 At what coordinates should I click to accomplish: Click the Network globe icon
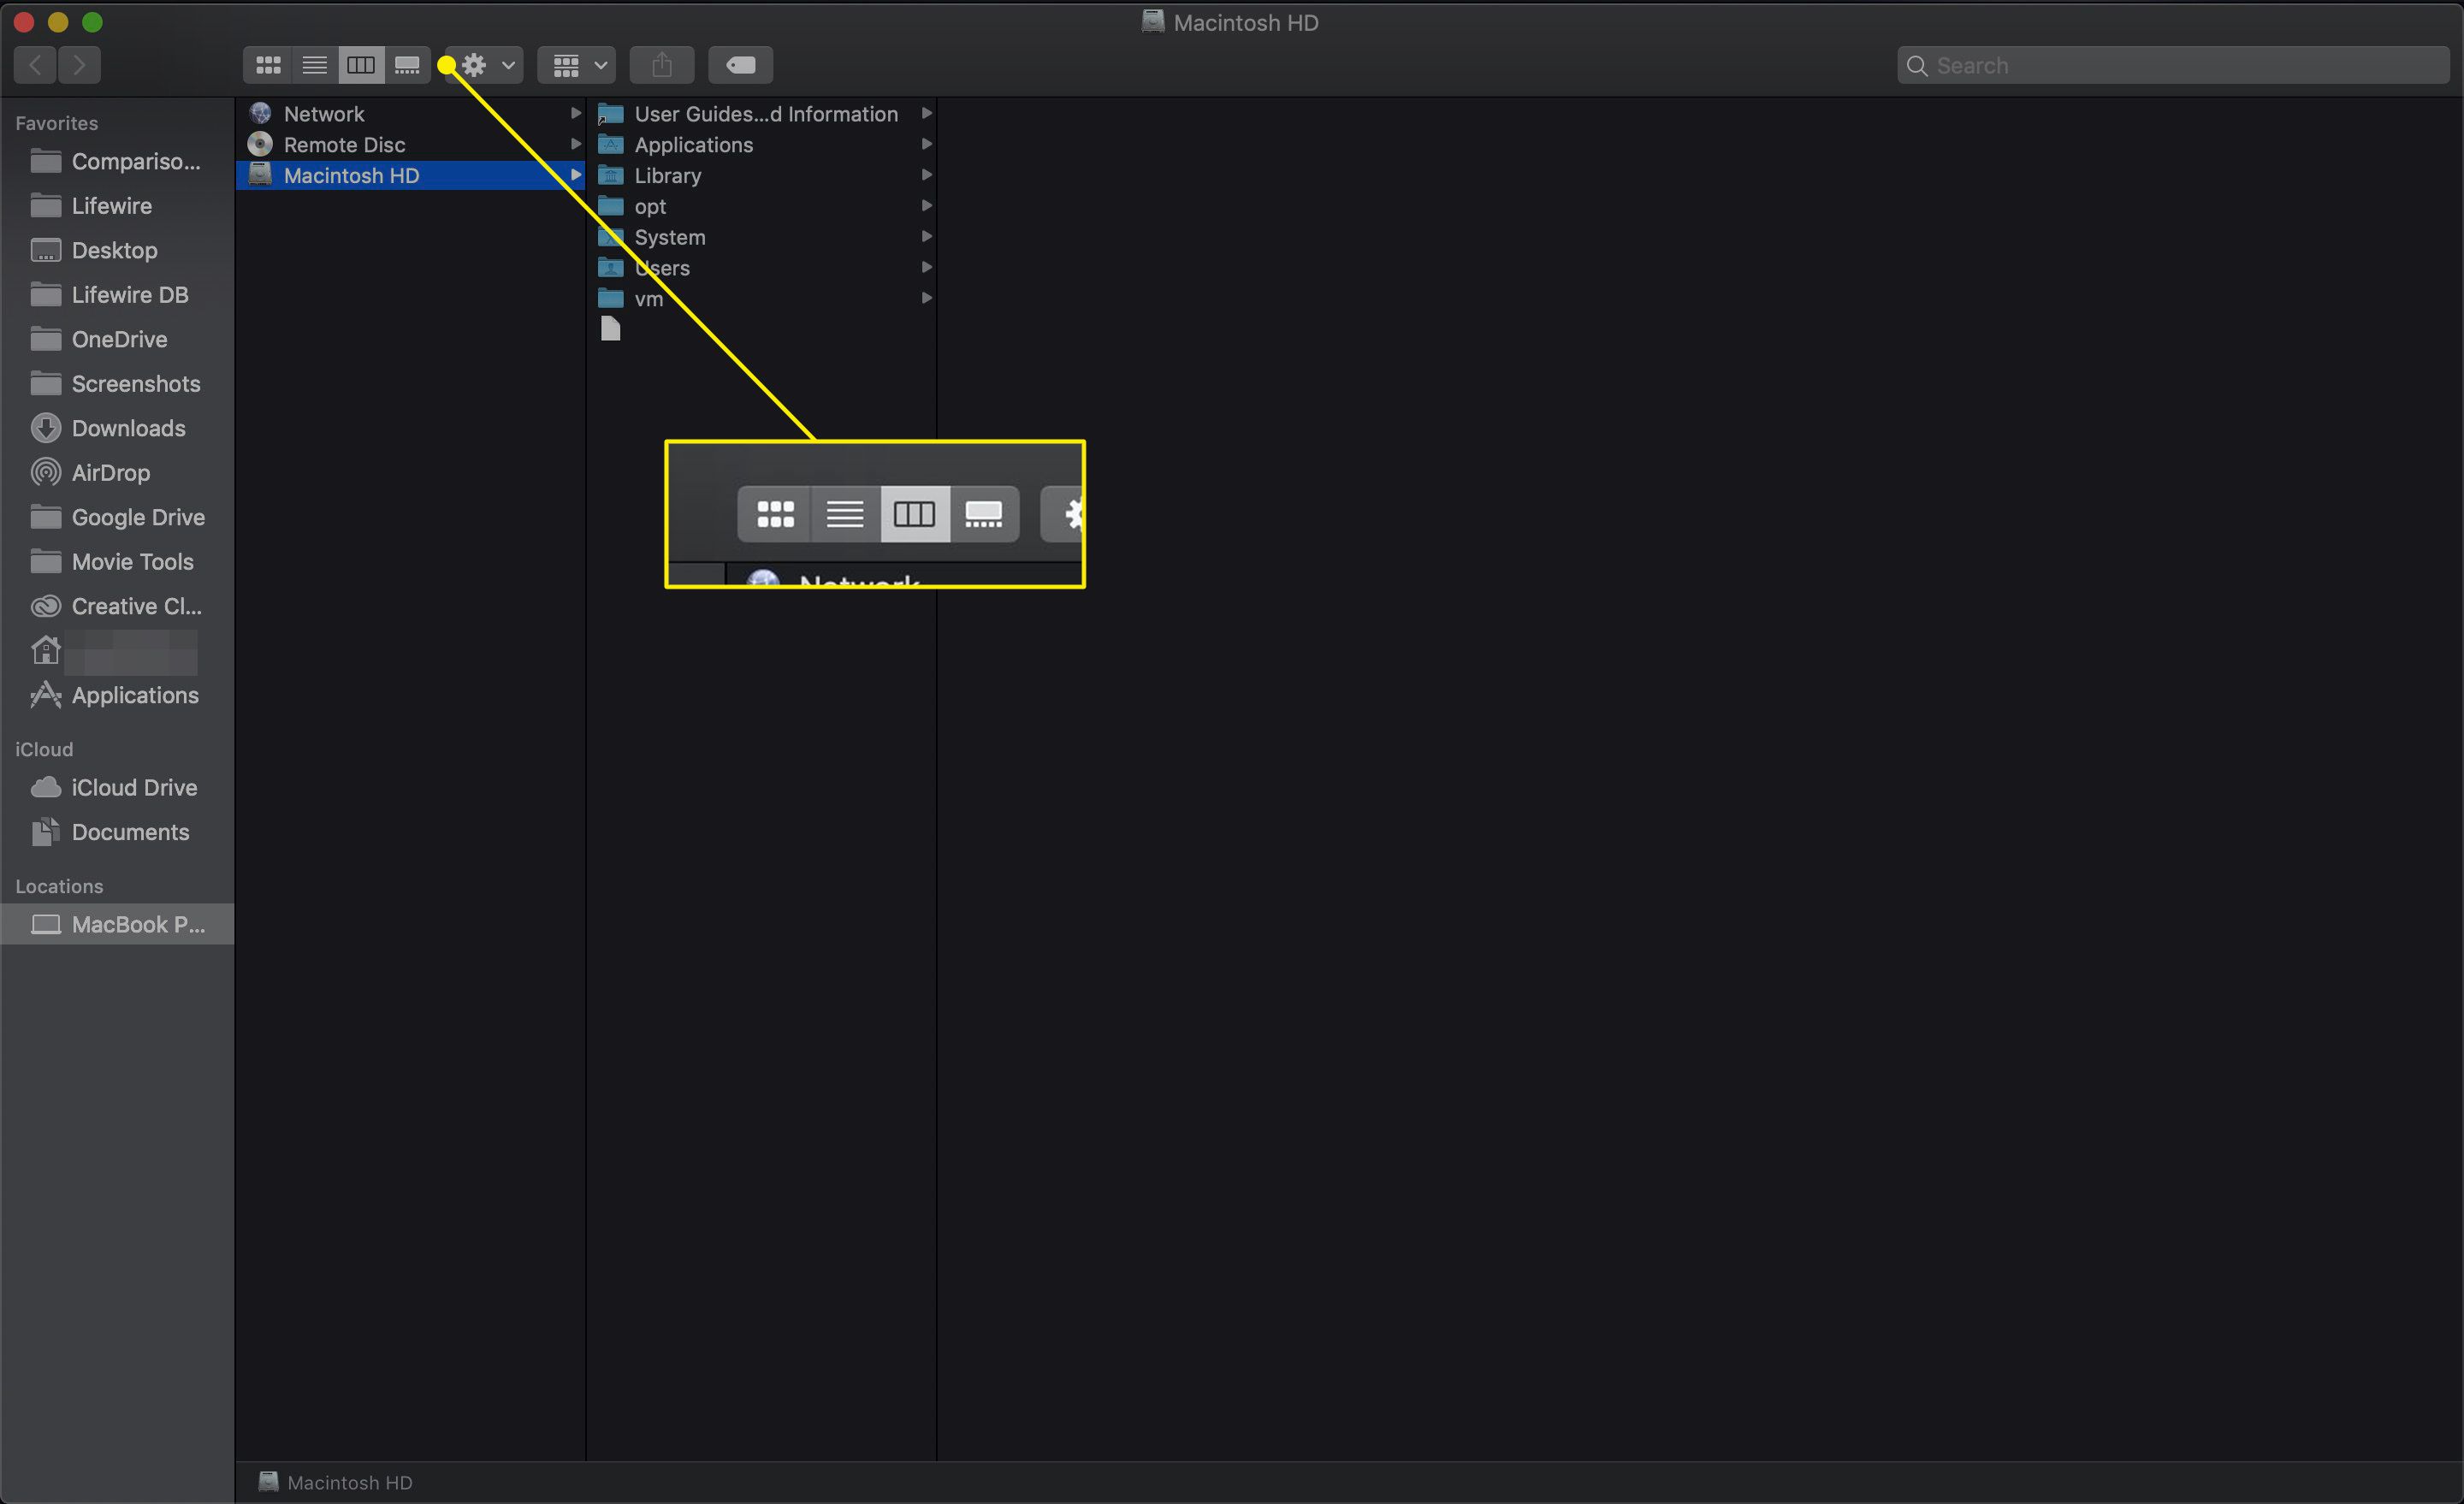click(260, 113)
